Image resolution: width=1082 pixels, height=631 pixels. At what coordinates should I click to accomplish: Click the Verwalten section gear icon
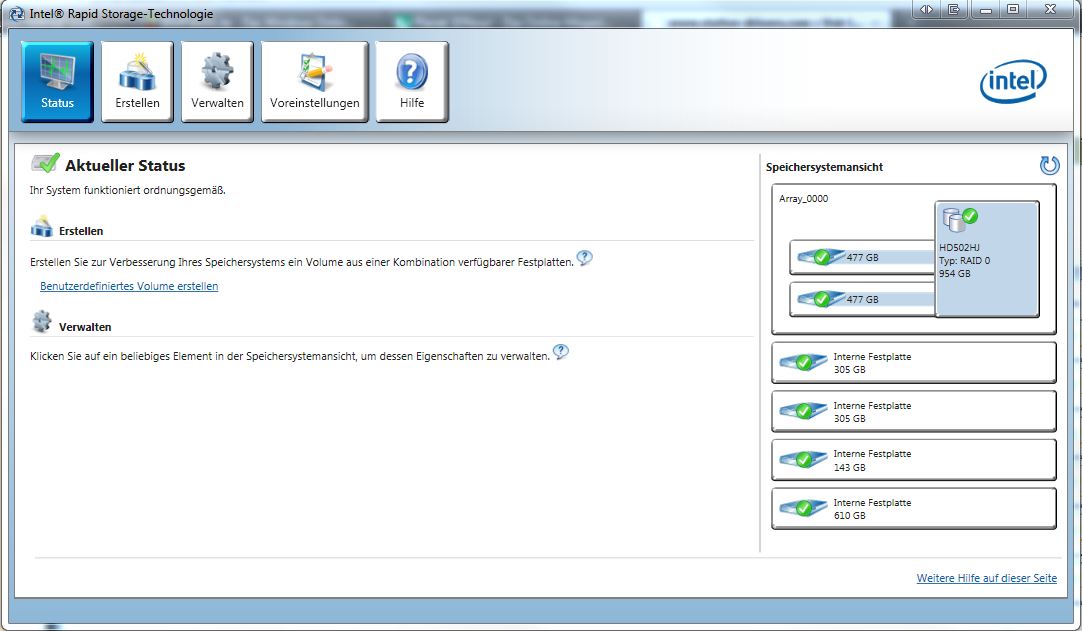41,322
